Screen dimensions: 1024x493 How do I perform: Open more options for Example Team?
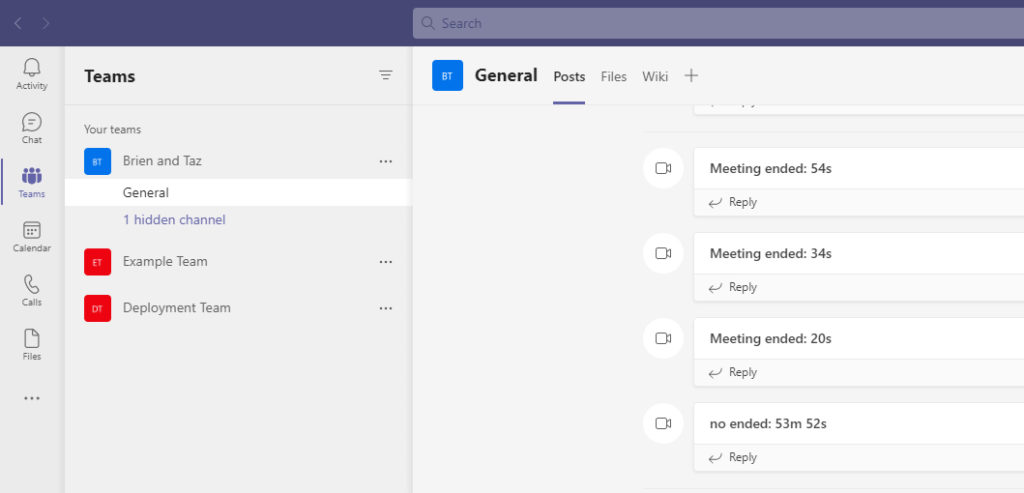click(x=386, y=262)
